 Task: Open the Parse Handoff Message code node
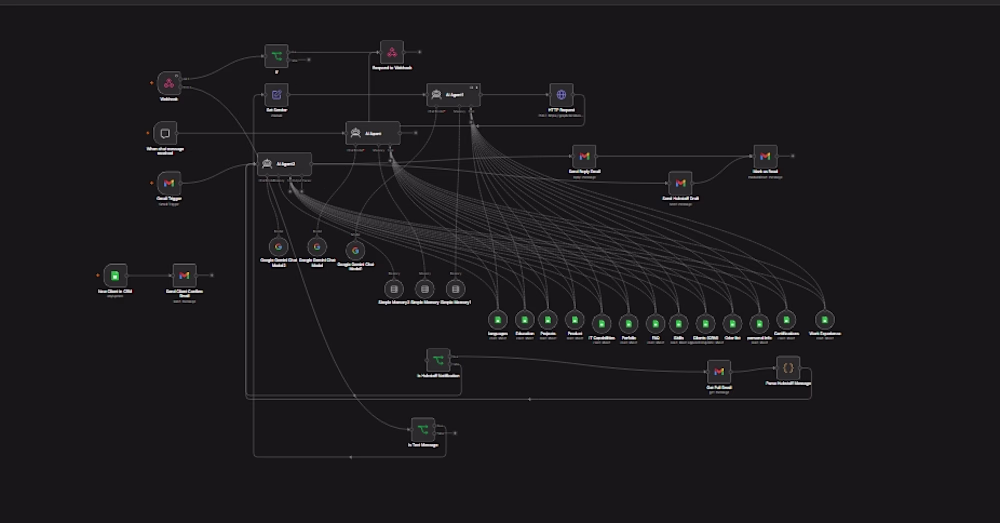(788, 368)
